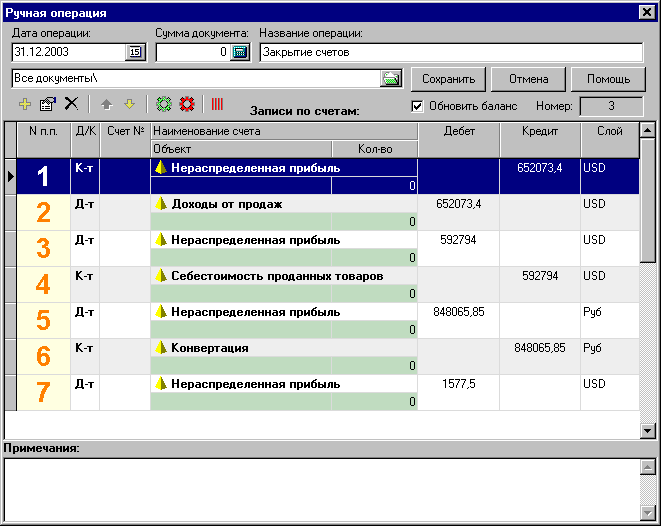The image size is (661, 526).
Task: Click pyramid icon for Себестоимость проданных товаров
Action: [x=161, y=276]
